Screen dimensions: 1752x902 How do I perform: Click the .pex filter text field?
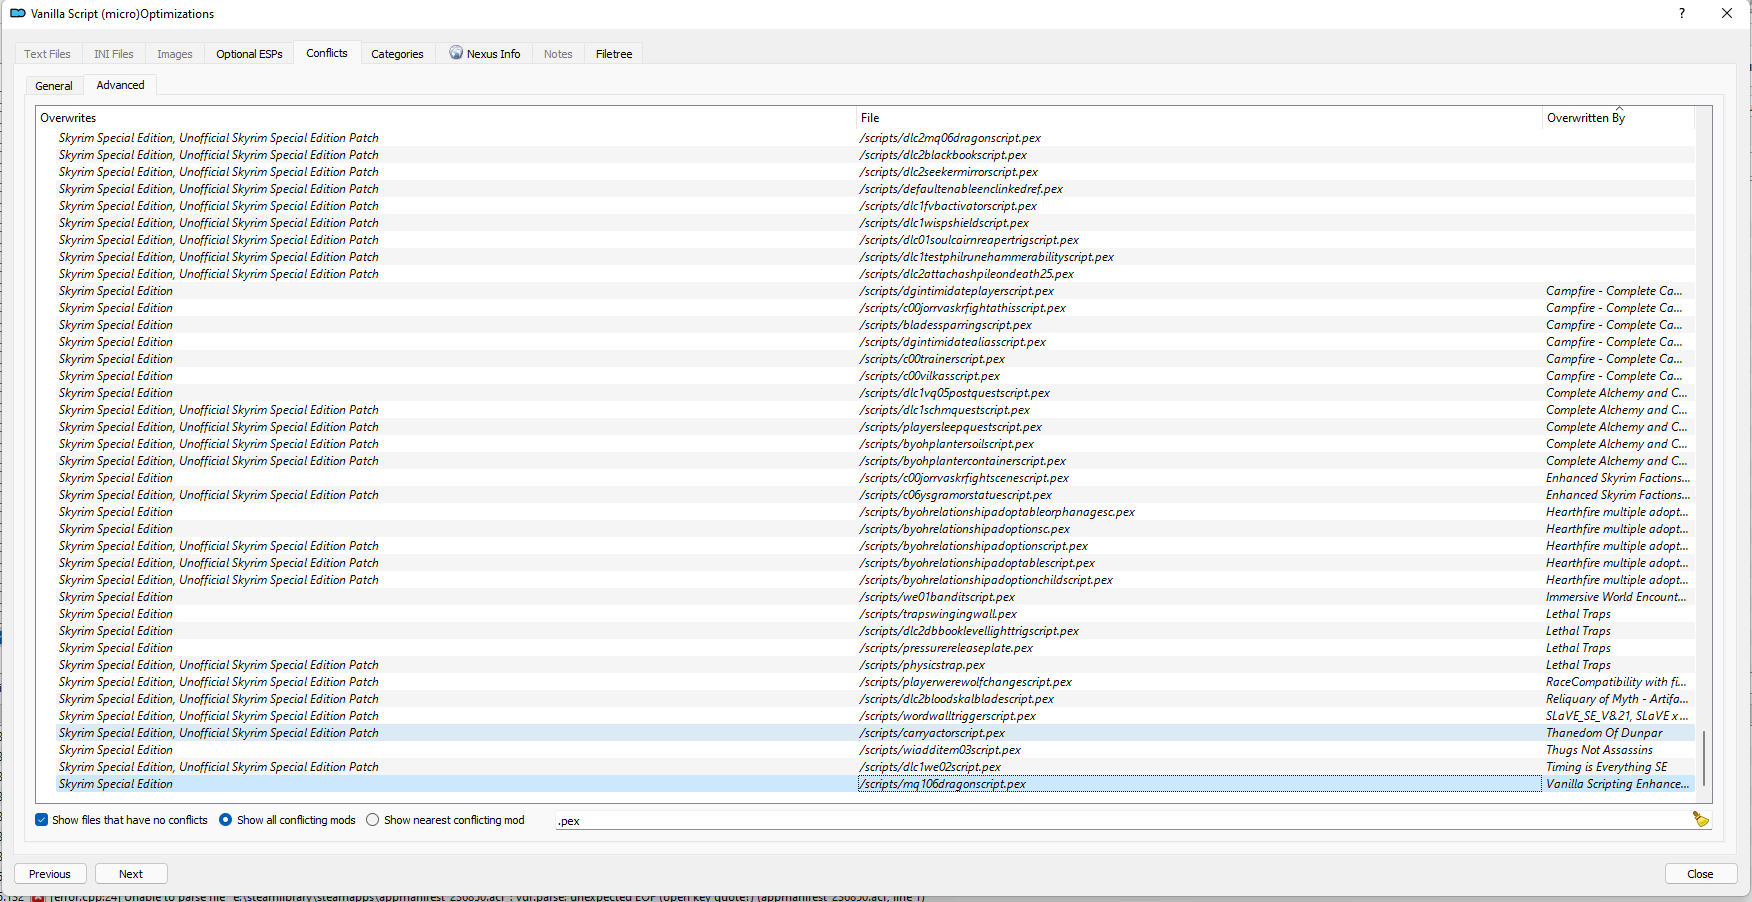(1120, 821)
